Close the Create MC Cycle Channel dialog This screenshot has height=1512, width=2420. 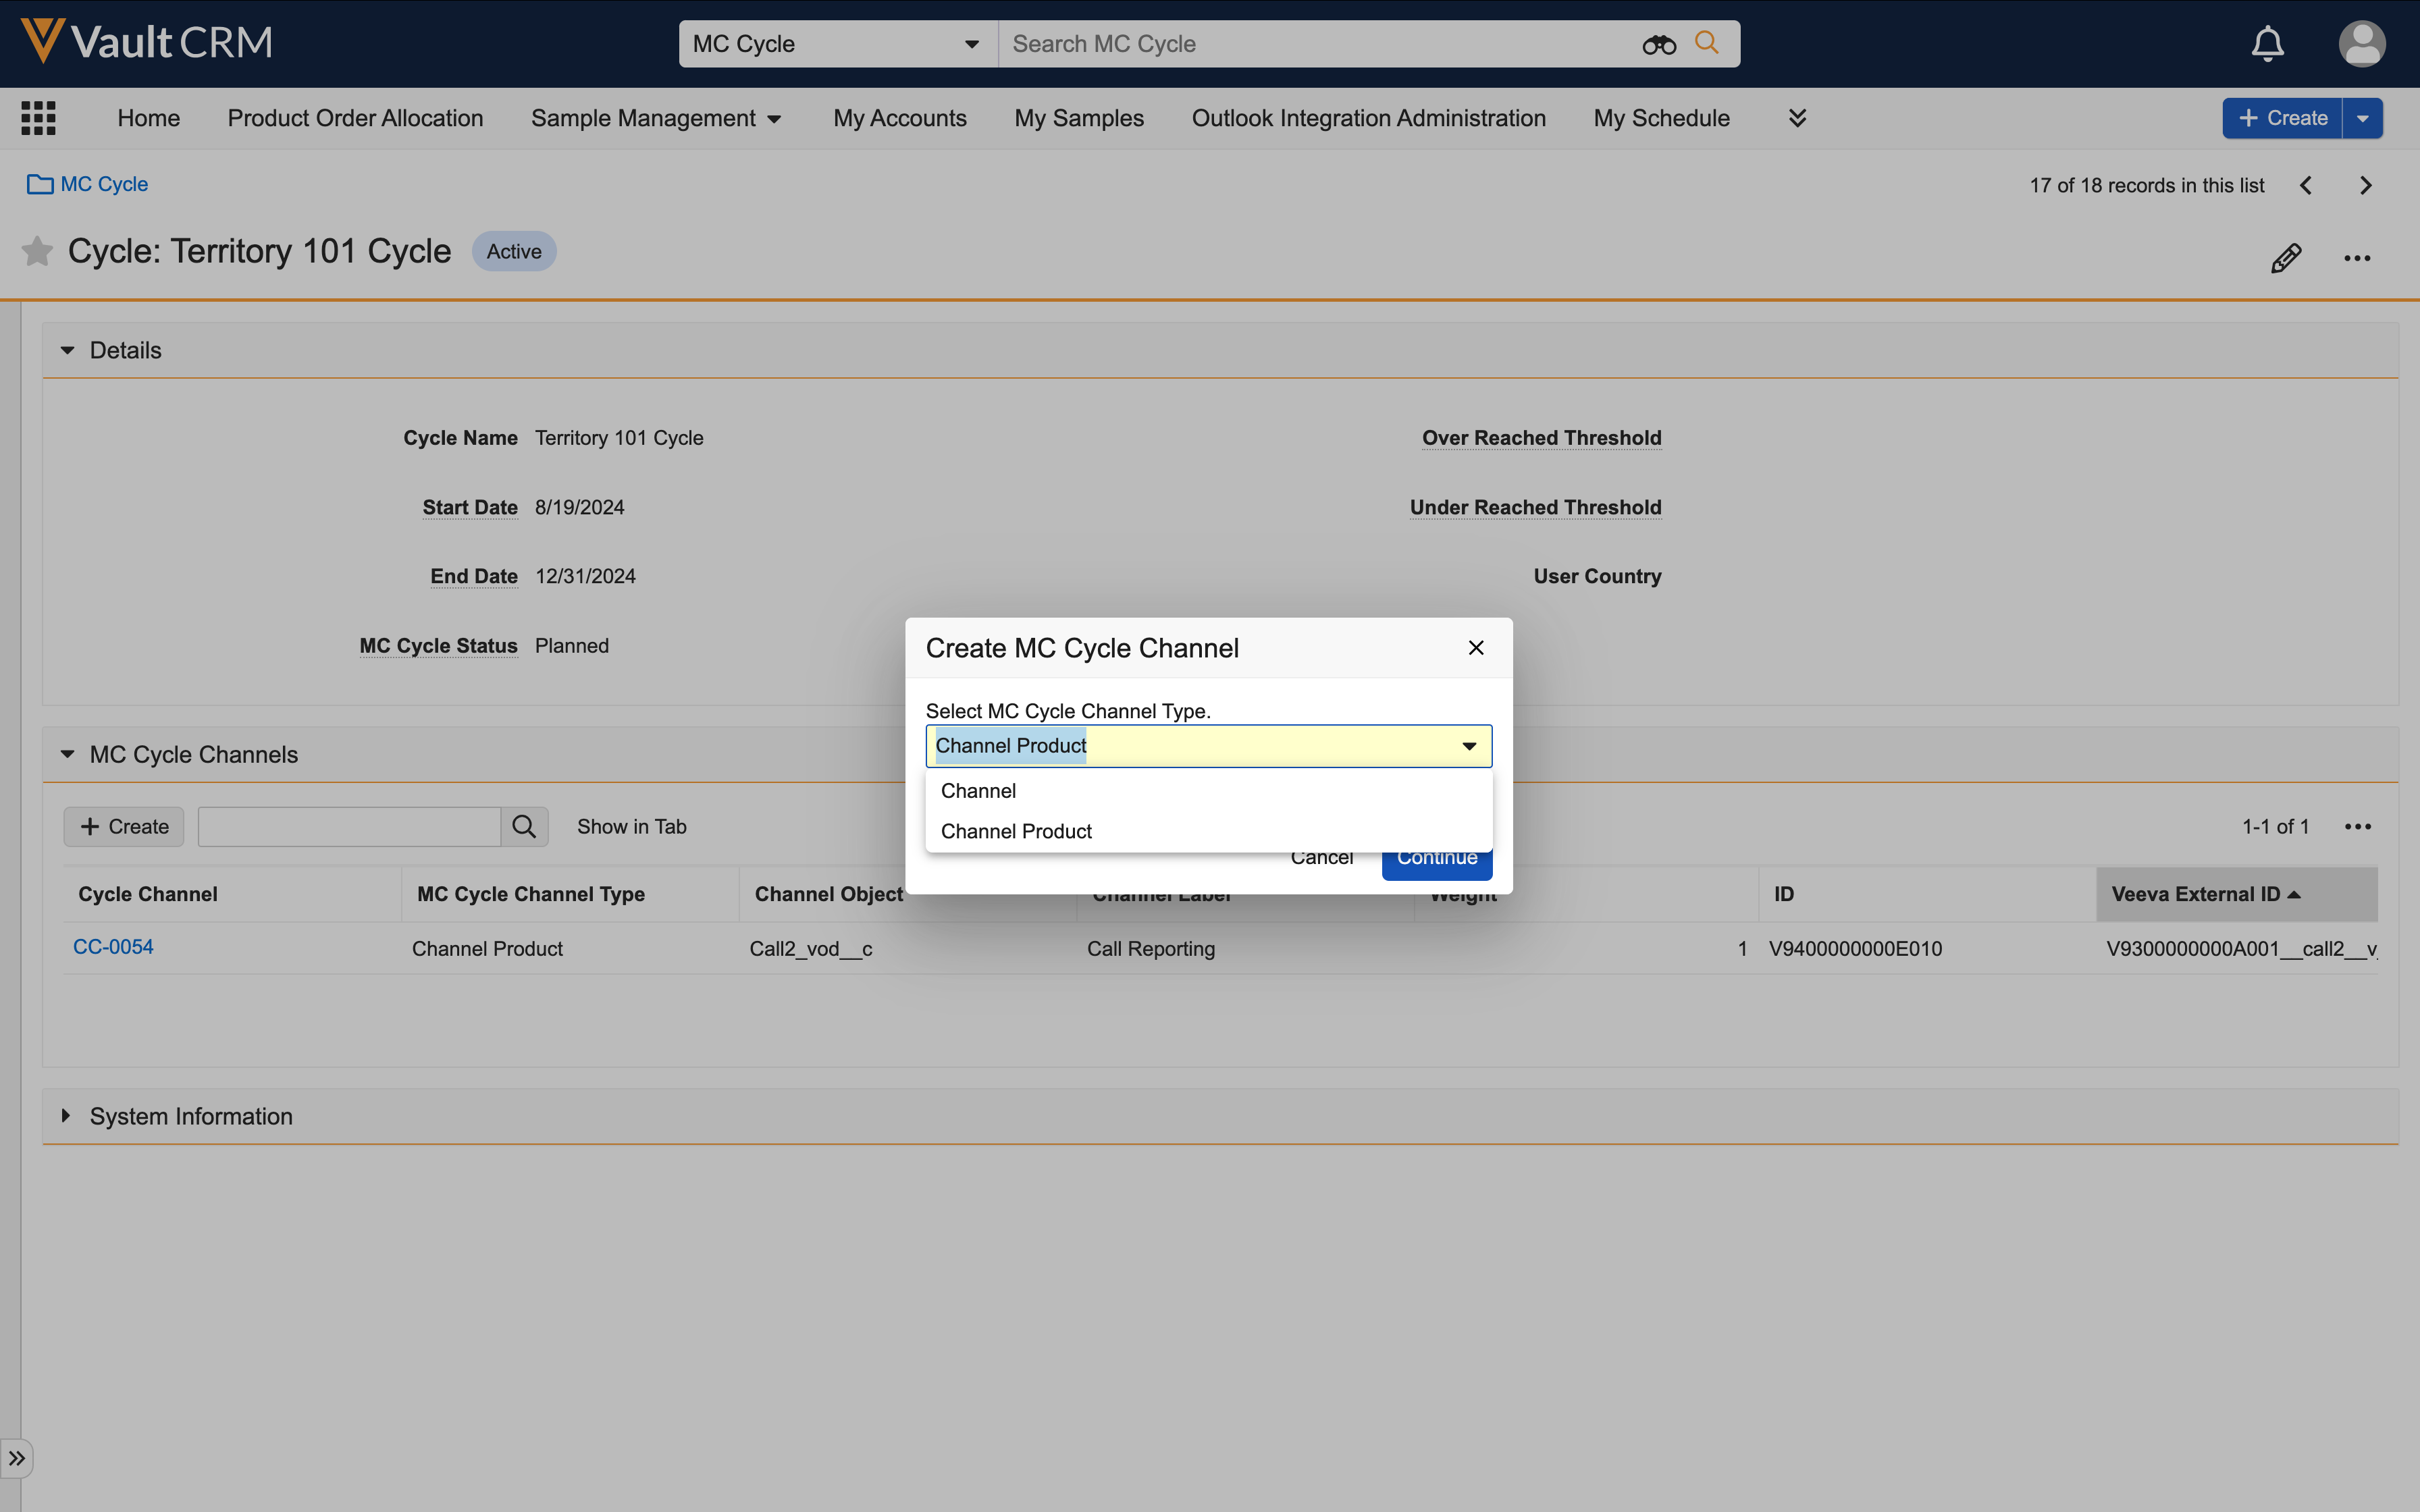(1475, 648)
